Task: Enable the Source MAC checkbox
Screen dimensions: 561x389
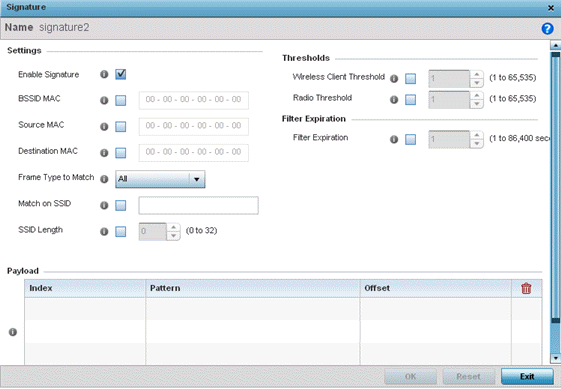Action: click(x=121, y=127)
